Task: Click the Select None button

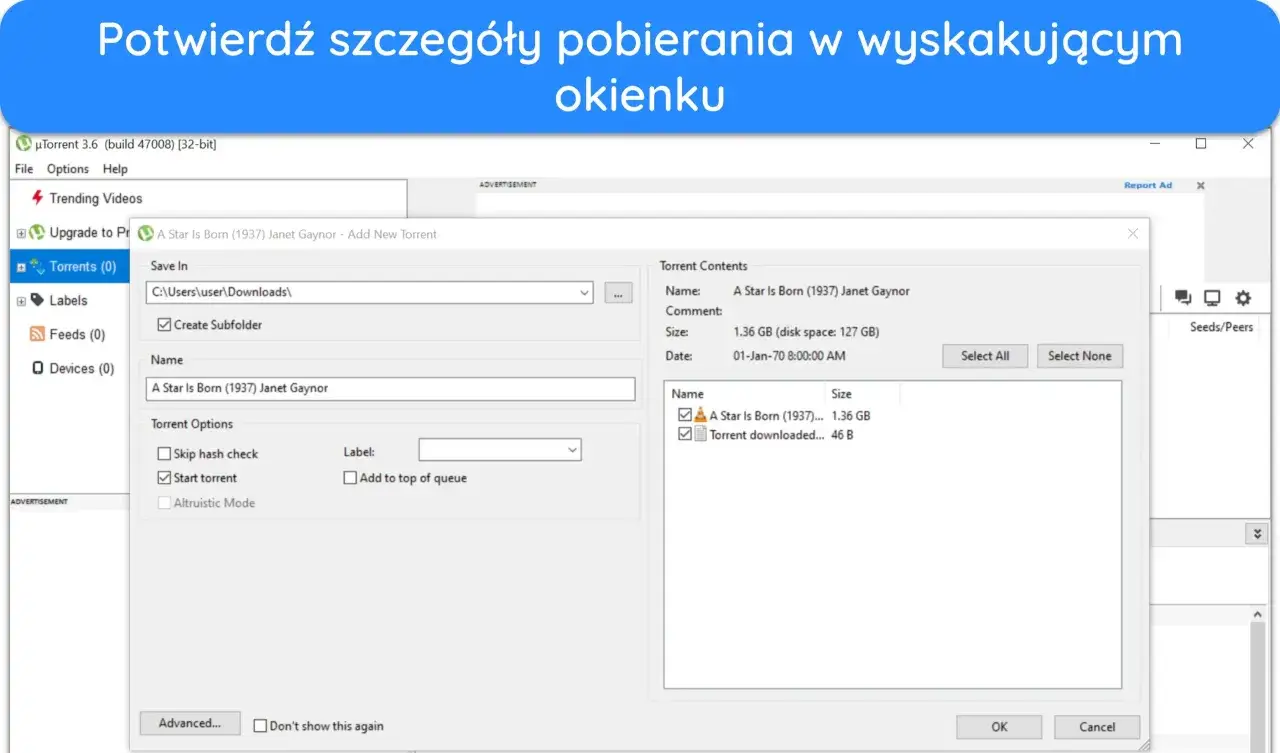Action: 1080,356
